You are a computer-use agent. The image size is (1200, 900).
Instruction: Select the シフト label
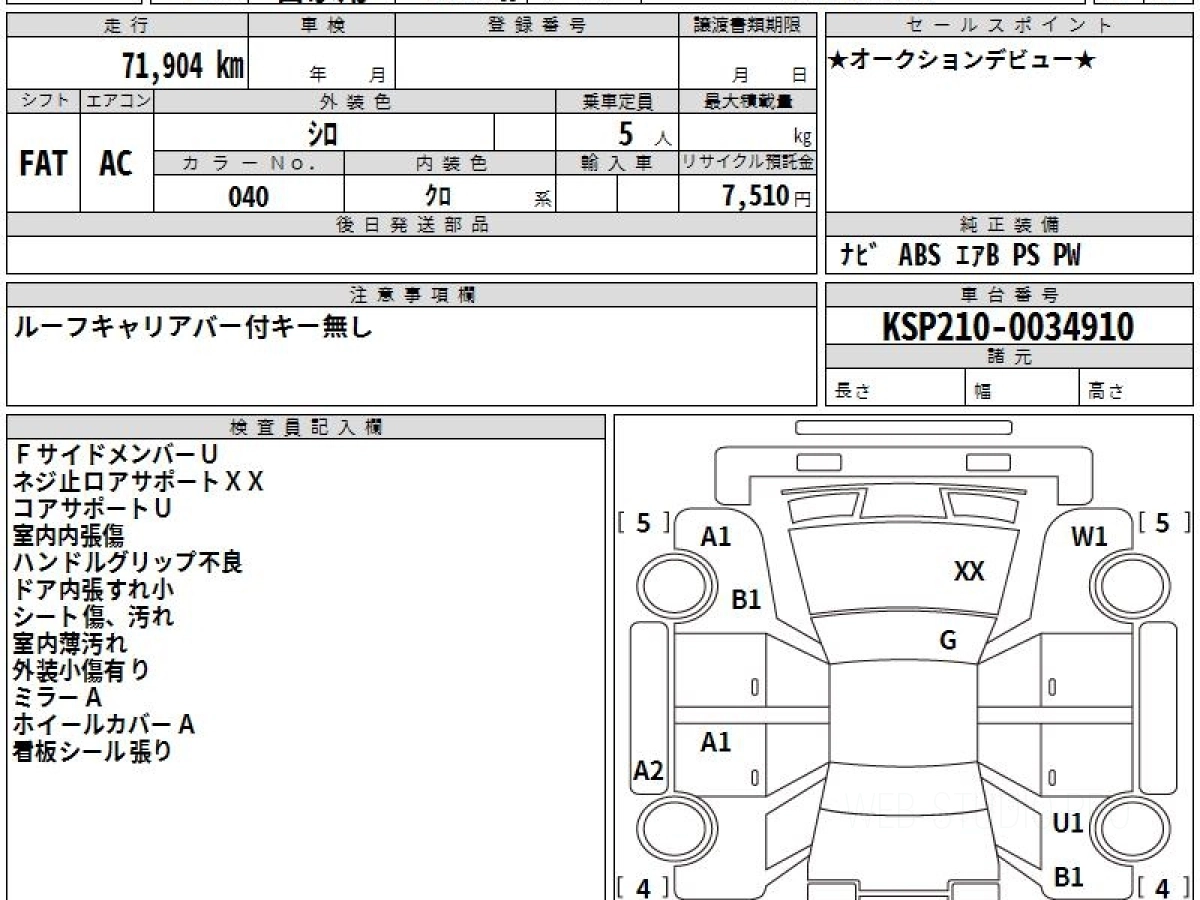pyautogui.click(x=44, y=101)
